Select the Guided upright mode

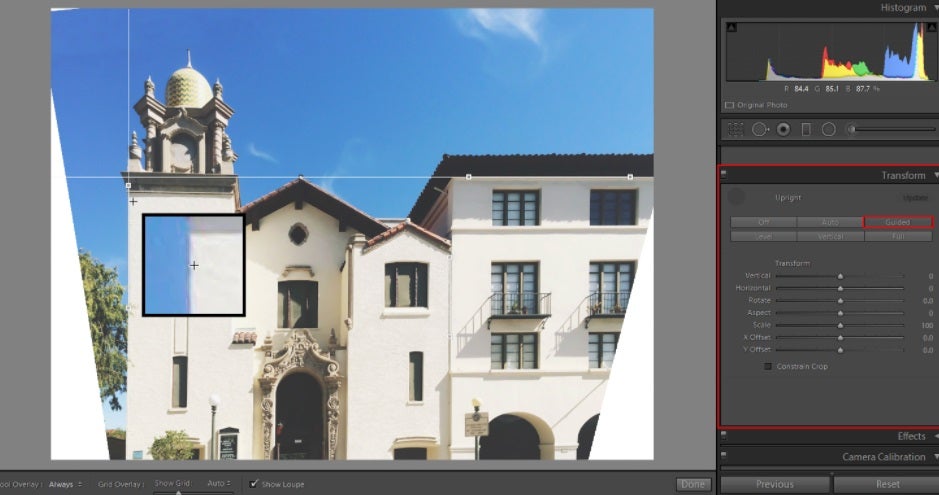(897, 222)
